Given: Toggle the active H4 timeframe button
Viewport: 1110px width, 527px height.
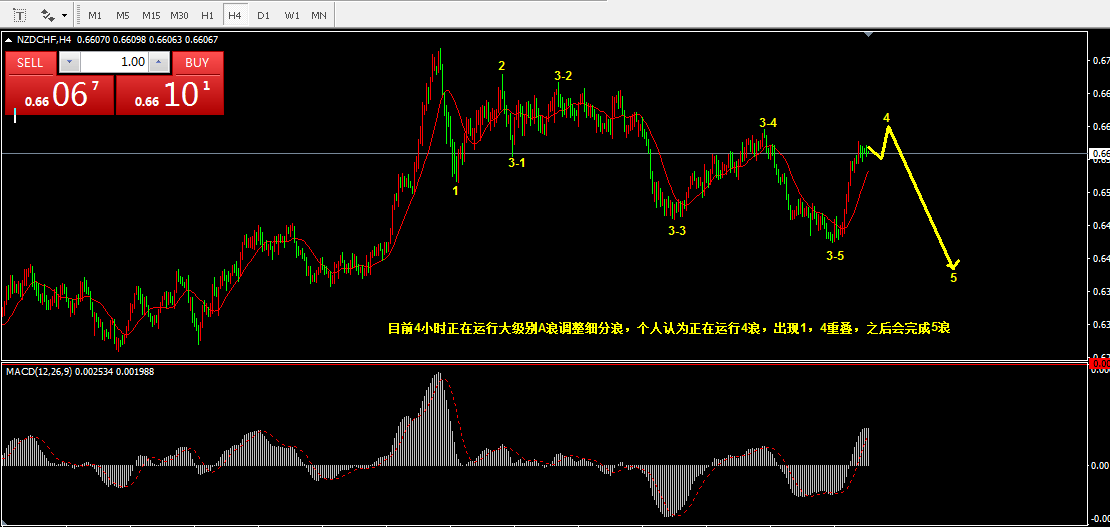Looking at the screenshot, I should click(x=235, y=15).
